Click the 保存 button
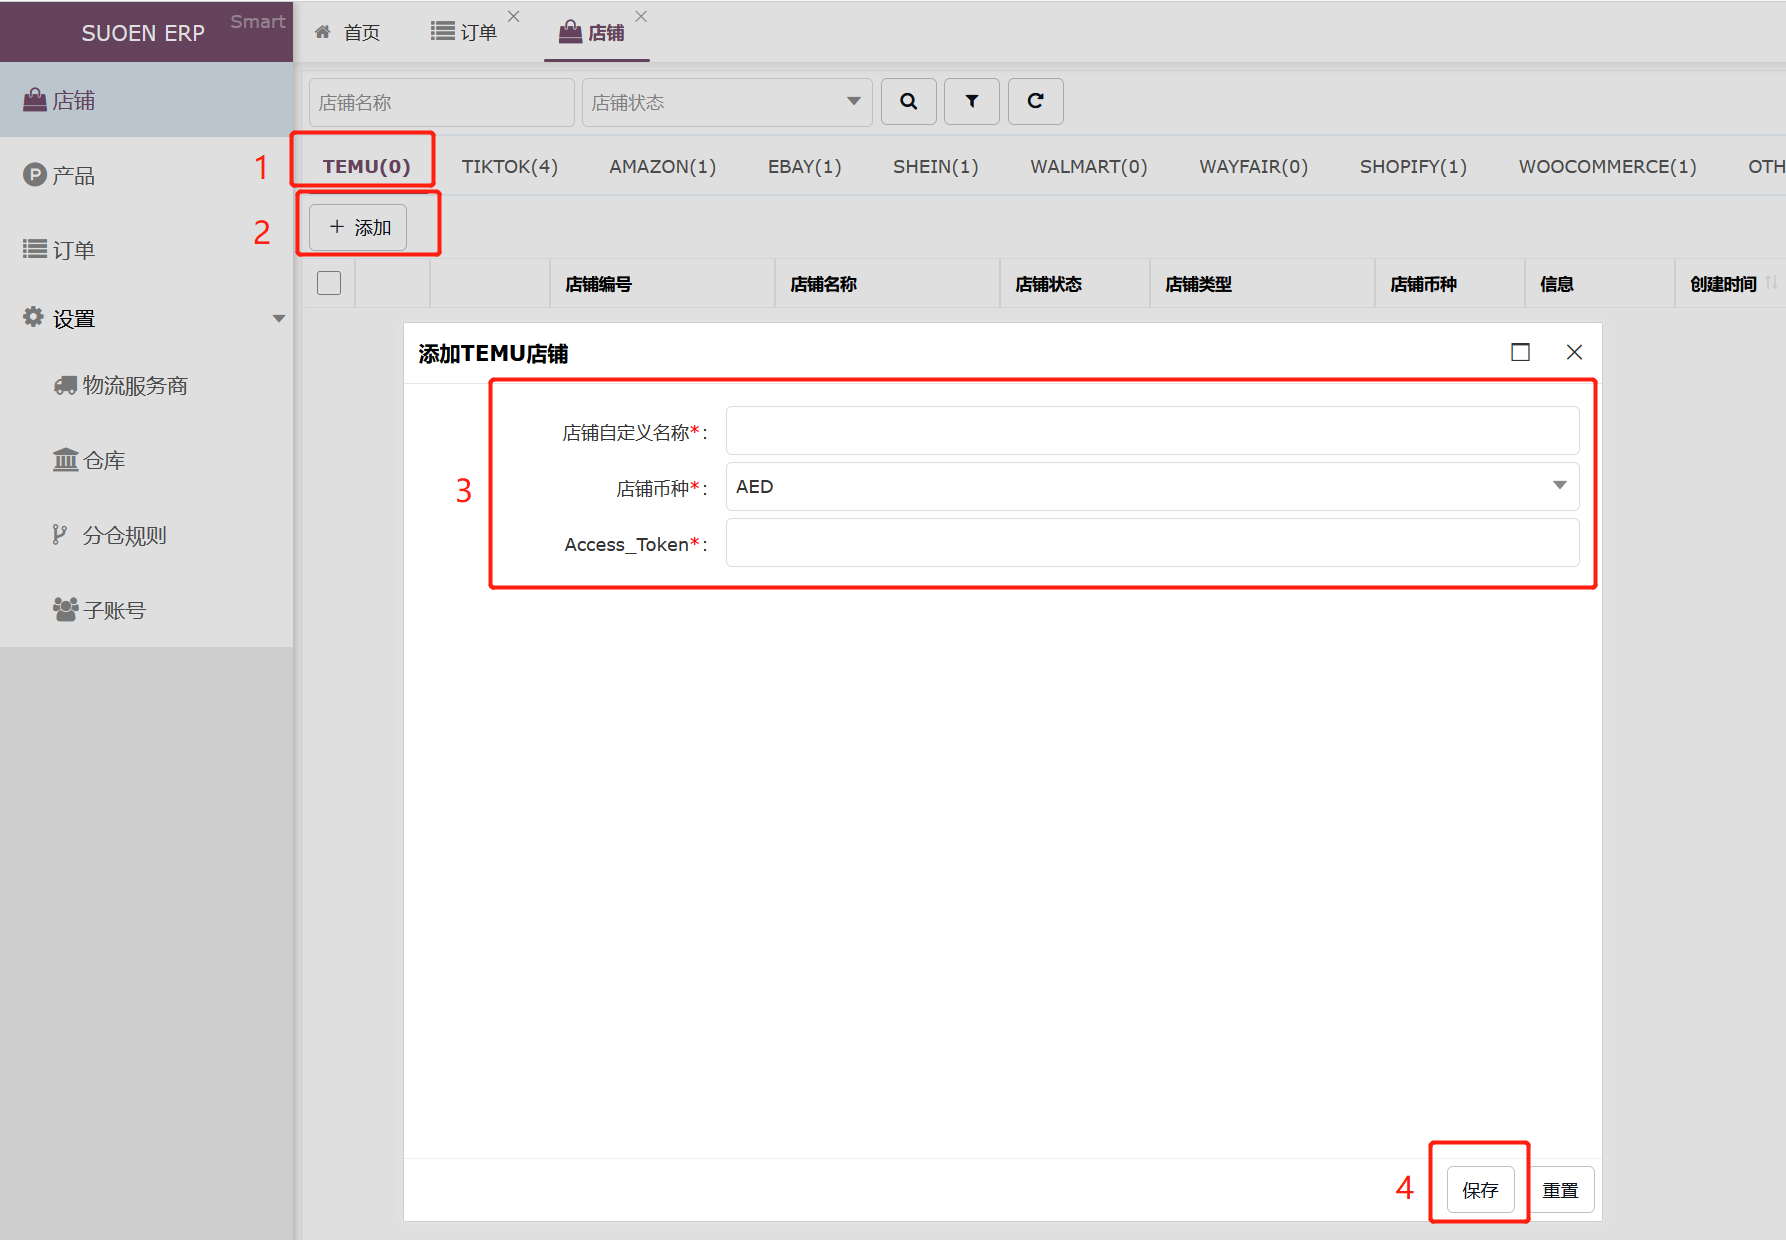1786x1240 pixels. (1480, 1190)
